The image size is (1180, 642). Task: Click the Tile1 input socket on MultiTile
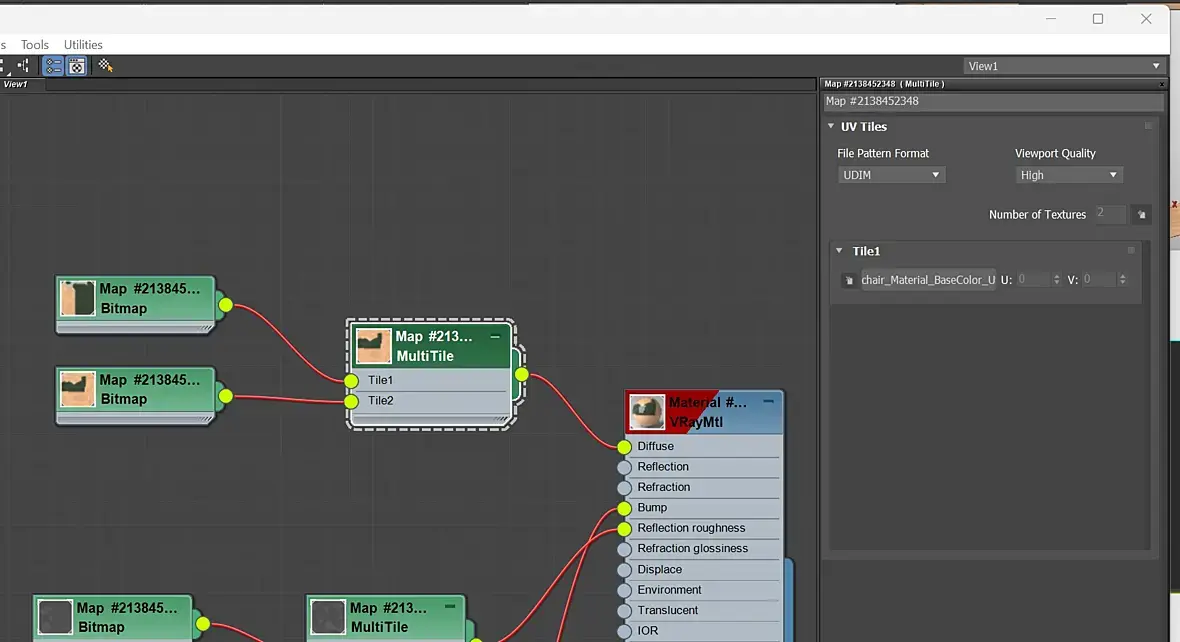pos(351,381)
